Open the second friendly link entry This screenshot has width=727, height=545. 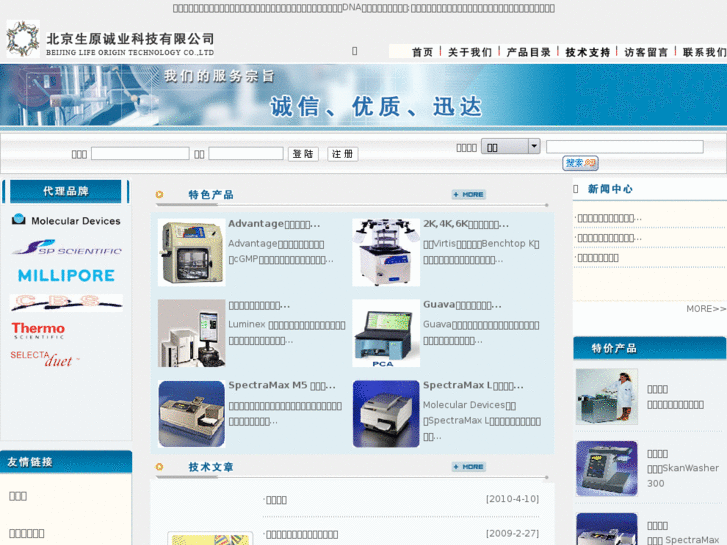(26, 533)
